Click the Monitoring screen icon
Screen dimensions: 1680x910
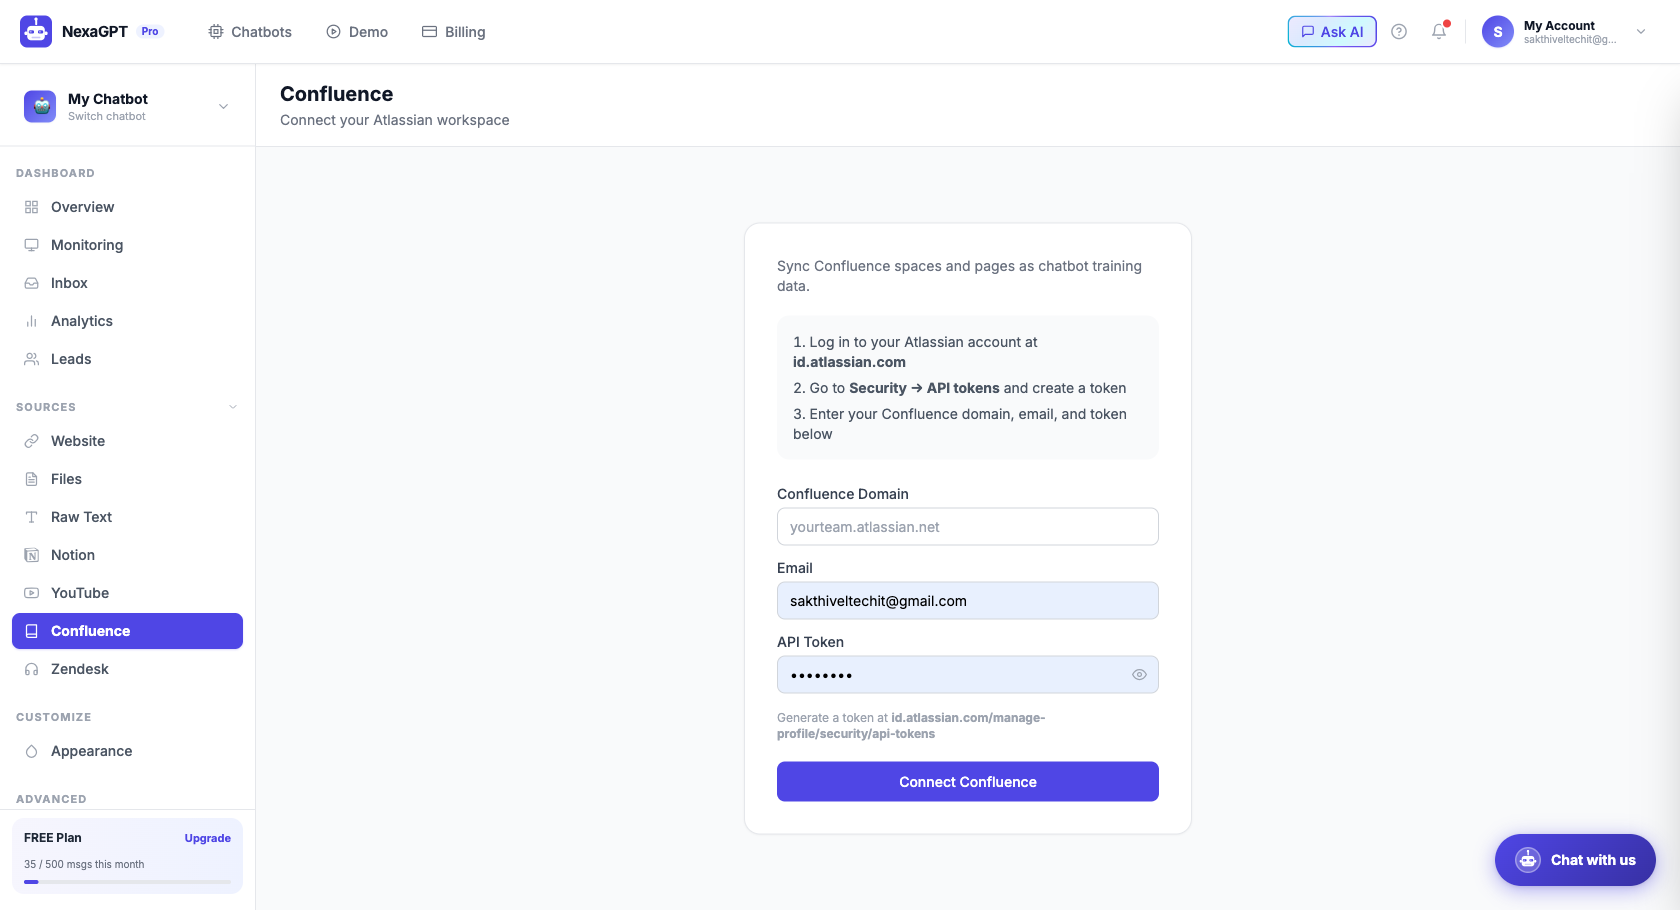(32, 245)
